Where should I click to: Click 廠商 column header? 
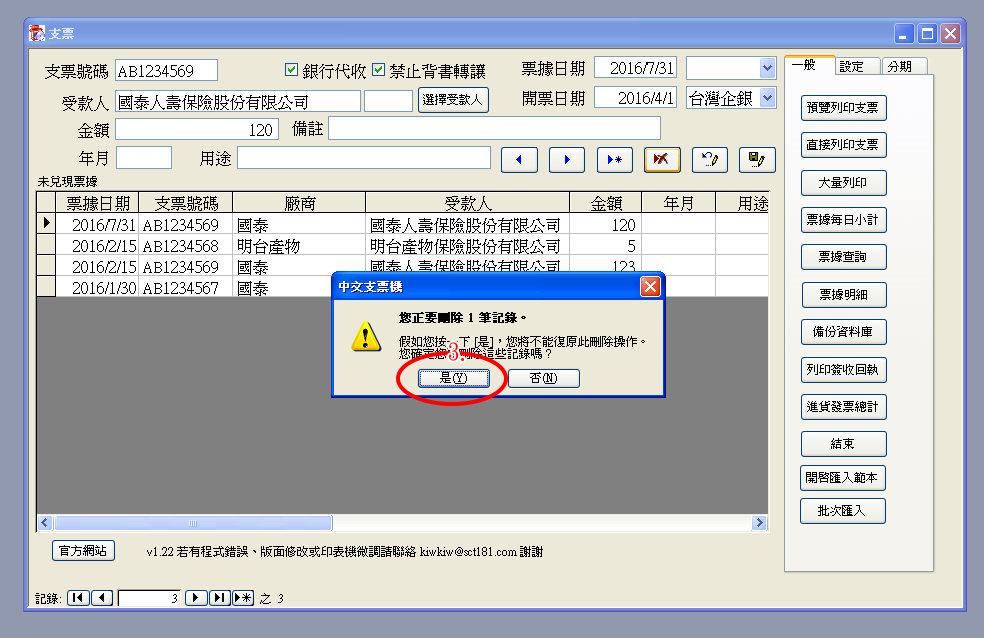(299, 203)
